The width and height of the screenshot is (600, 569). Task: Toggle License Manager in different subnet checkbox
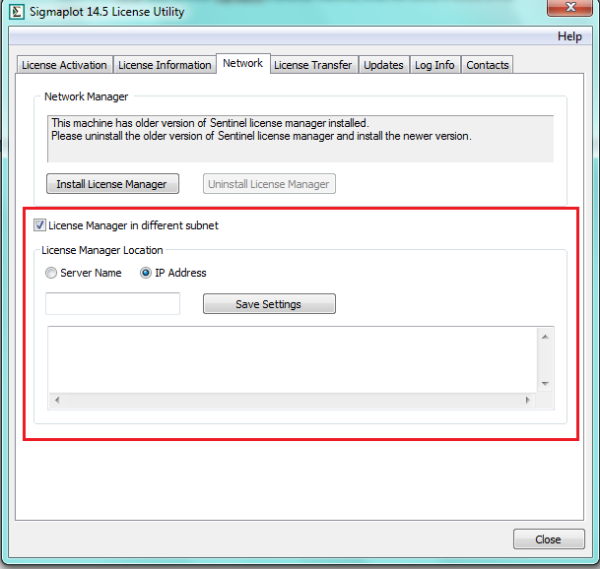pyautogui.click(x=40, y=225)
